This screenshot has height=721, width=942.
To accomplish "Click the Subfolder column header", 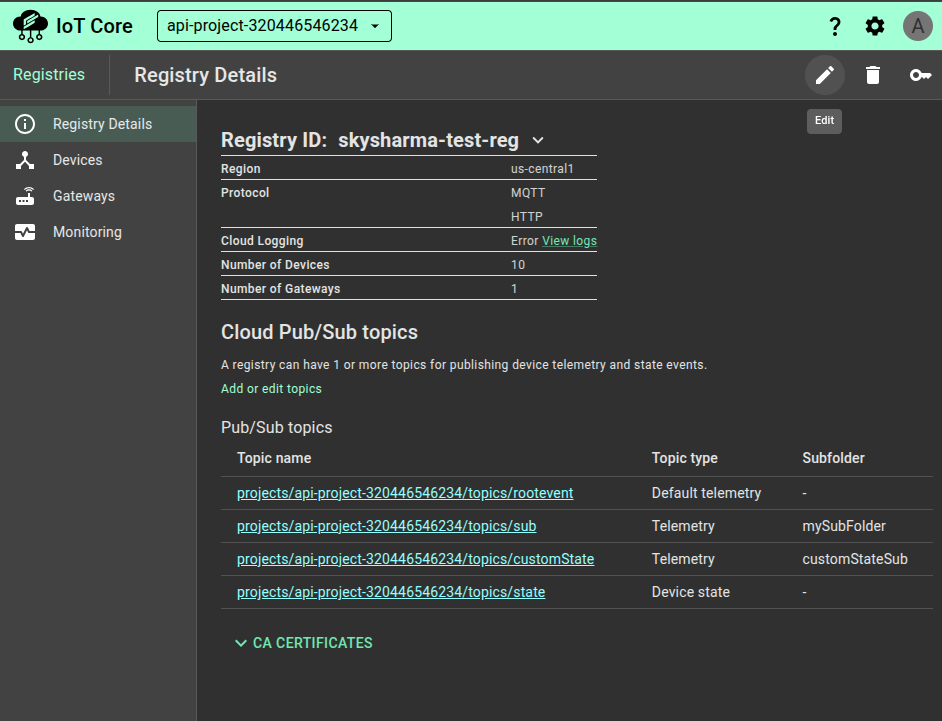I will point(833,458).
